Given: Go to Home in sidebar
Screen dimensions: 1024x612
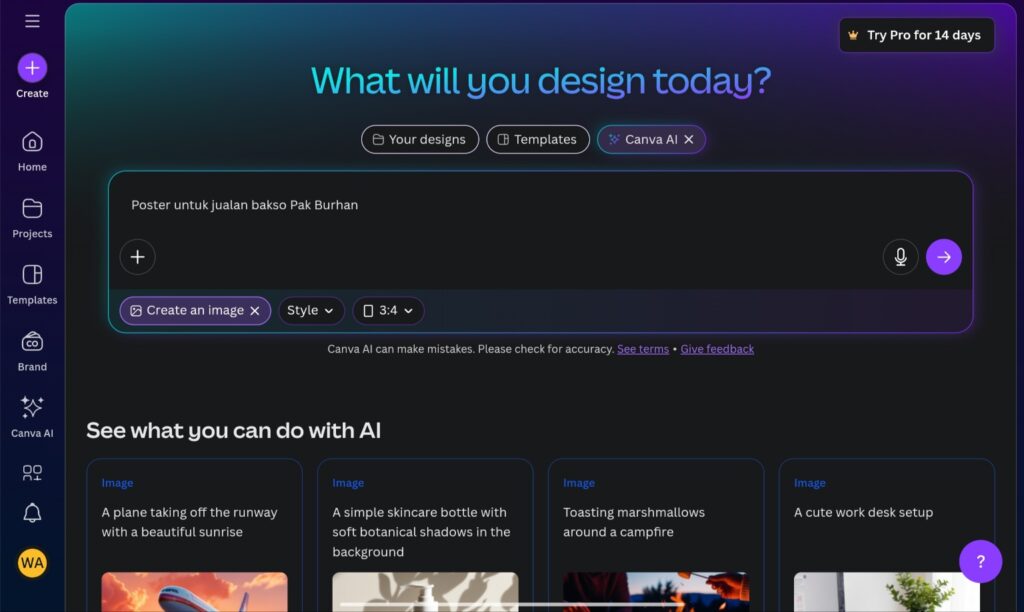Looking at the screenshot, I should pyautogui.click(x=32, y=152).
